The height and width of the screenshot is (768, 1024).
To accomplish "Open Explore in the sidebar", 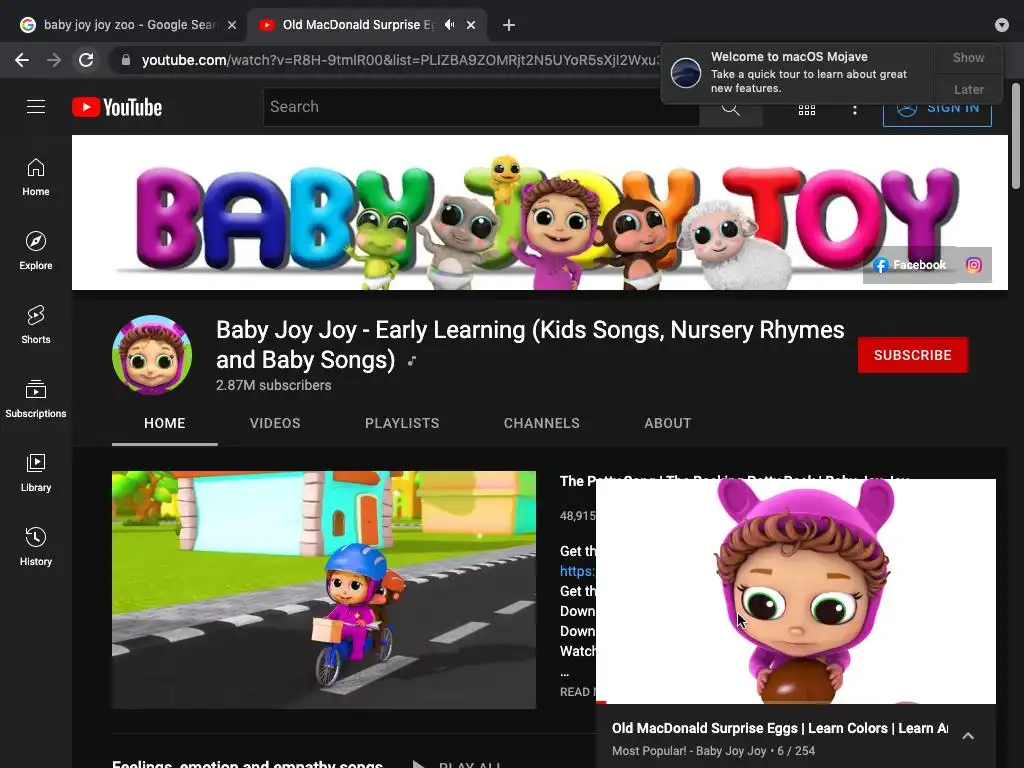I will (x=36, y=251).
